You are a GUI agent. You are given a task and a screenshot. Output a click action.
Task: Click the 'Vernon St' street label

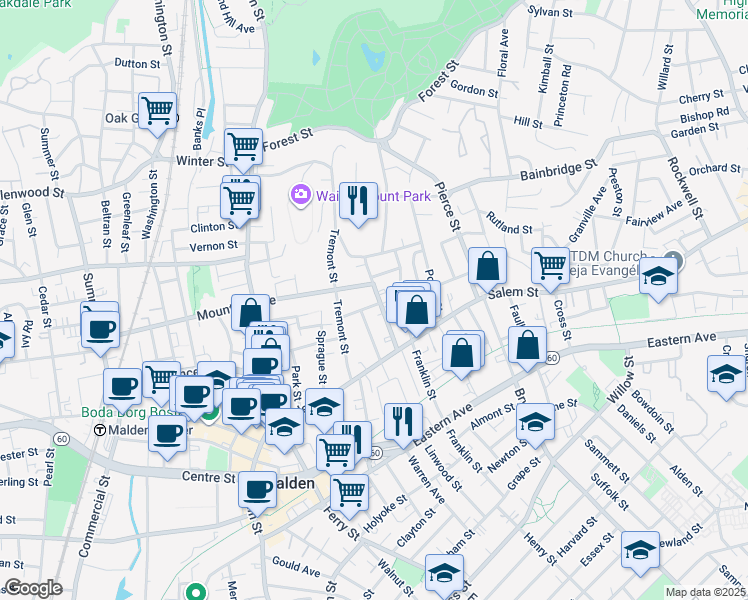point(213,247)
